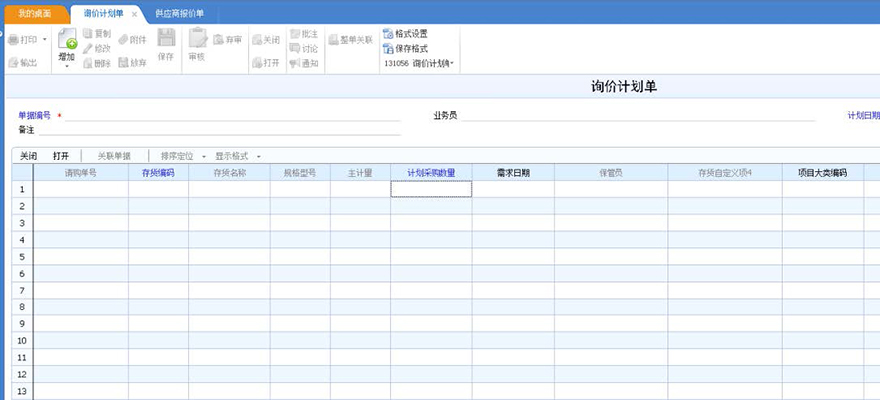Click the 打印 (Print) toolbar icon
This screenshot has height=400, width=880.
pos(13,40)
